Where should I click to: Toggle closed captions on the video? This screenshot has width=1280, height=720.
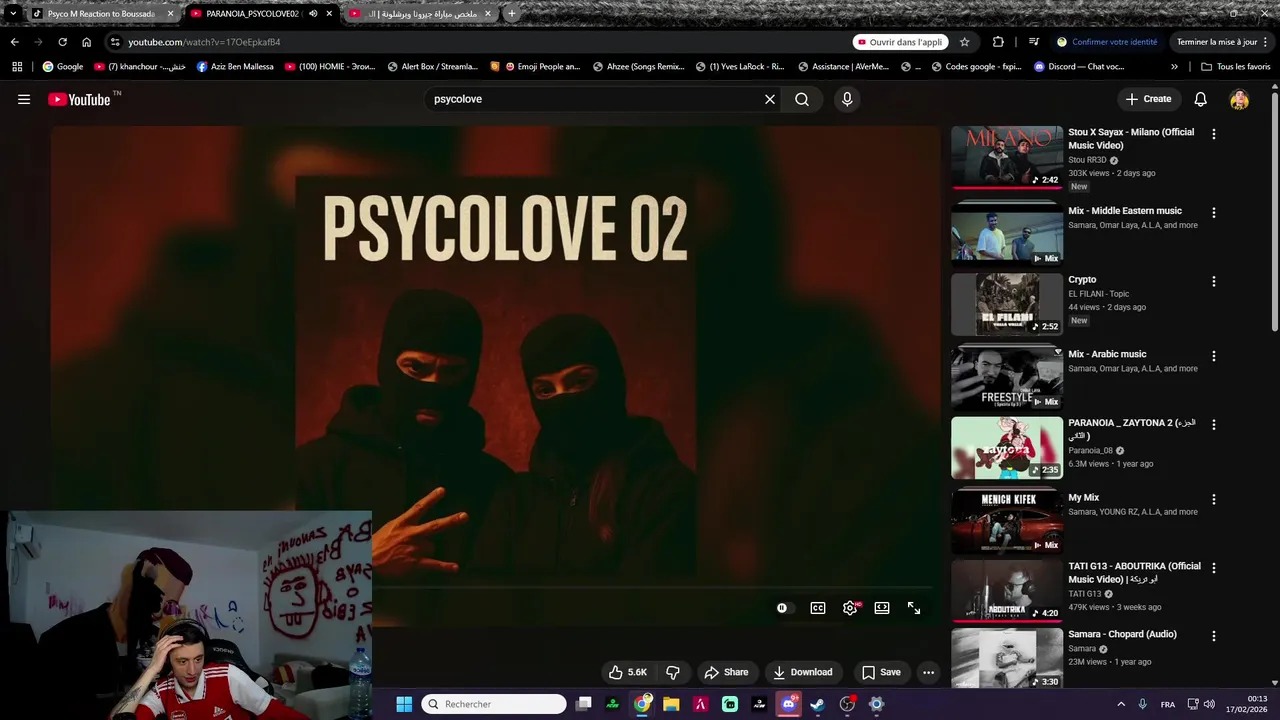tap(818, 608)
